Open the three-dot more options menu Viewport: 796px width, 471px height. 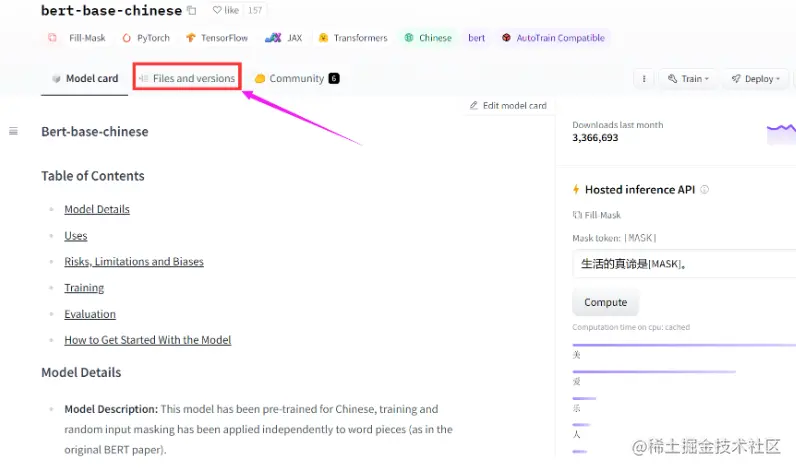(x=645, y=78)
